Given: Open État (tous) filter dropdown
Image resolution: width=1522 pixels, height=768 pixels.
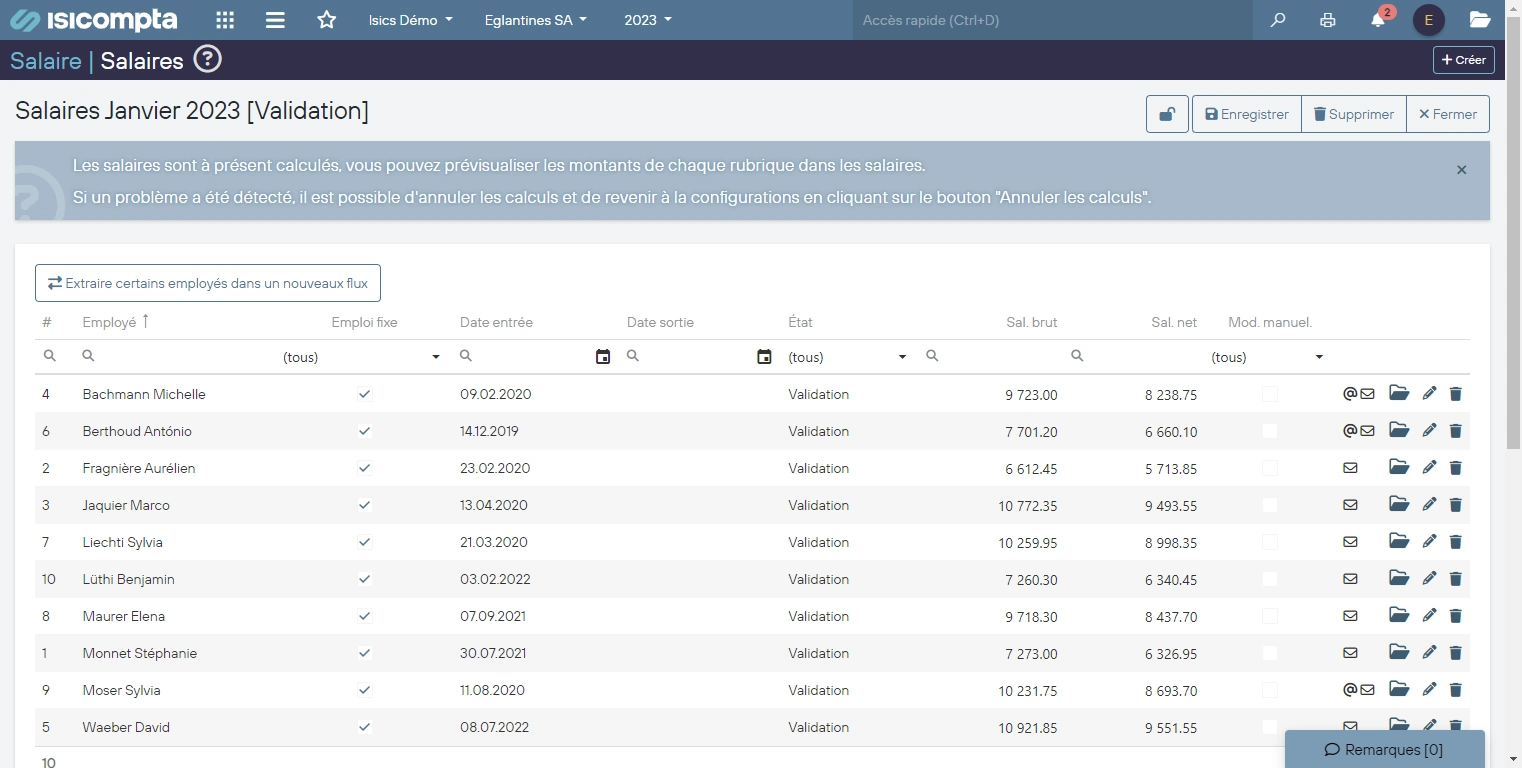Looking at the screenshot, I should [848, 357].
